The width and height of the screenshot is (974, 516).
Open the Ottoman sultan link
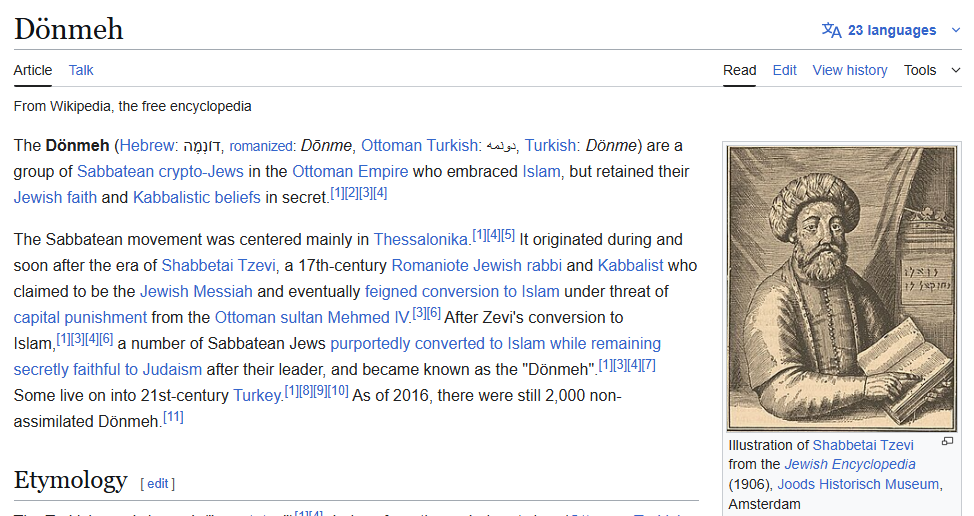tap(269, 318)
